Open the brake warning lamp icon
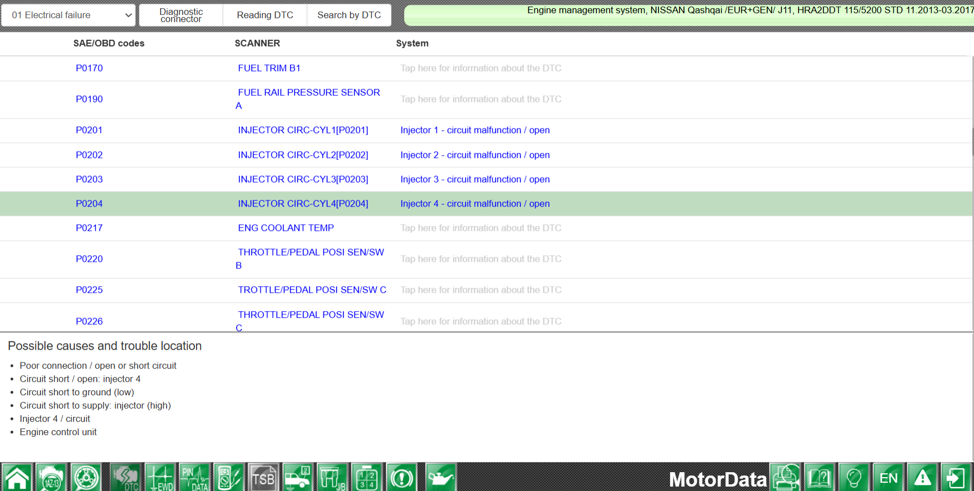 coord(402,477)
